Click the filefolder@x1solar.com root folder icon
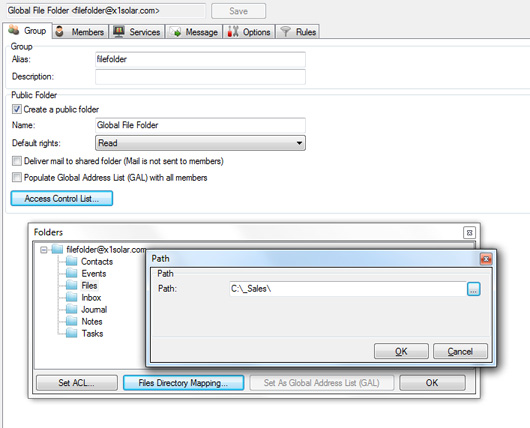Image resolution: width=530 pixels, height=428 pixels. click(57, 249)
